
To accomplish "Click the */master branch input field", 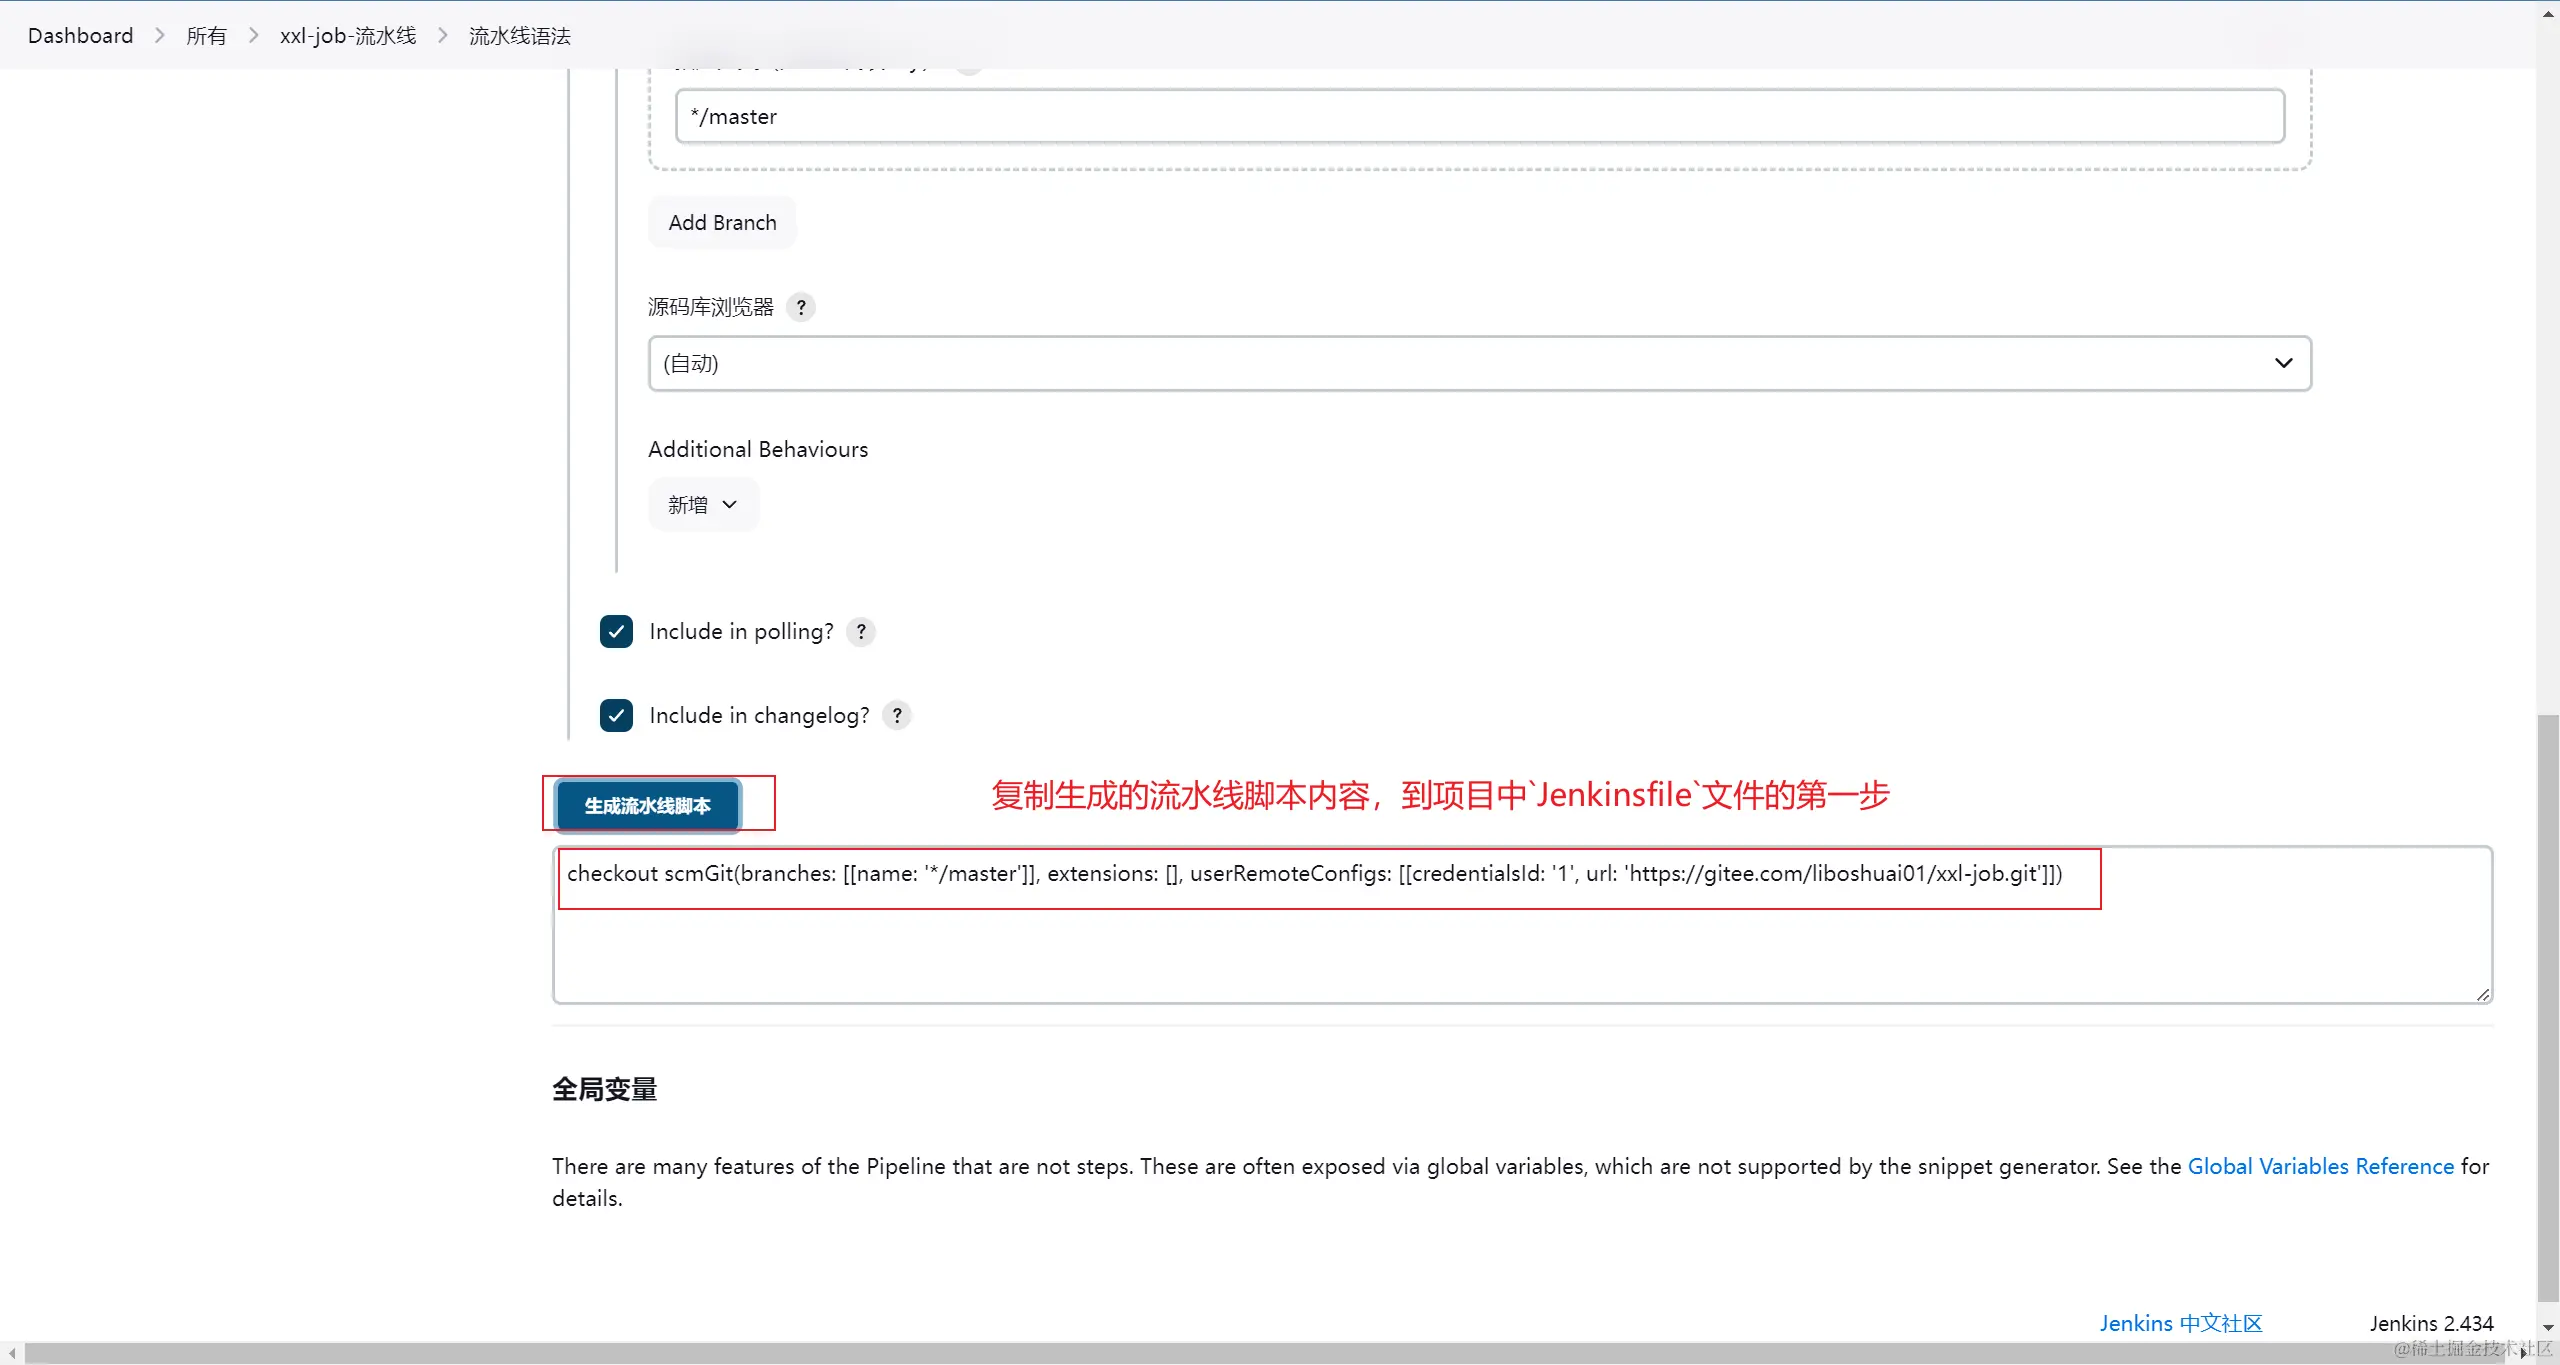I will (x=1479, y=117).
